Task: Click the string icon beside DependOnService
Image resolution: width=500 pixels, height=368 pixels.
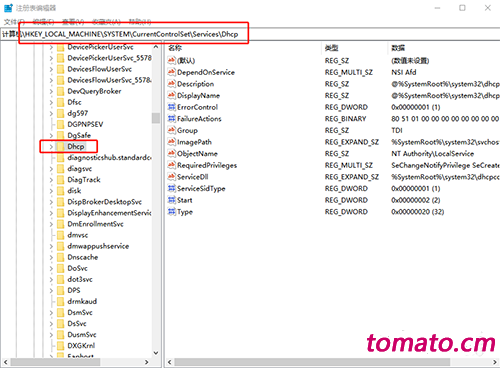Action: click(171, 72)
